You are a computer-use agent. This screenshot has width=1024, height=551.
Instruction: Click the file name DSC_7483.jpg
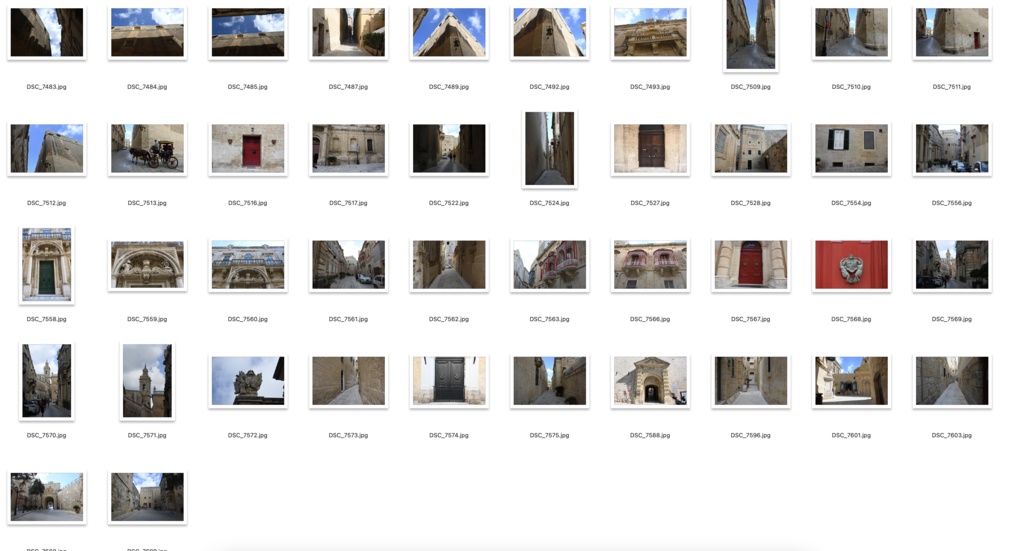coord(46,87)
